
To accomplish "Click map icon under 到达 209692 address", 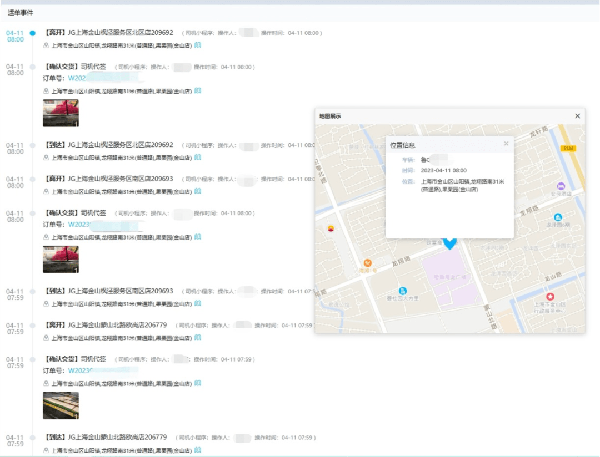I will 197,157.
